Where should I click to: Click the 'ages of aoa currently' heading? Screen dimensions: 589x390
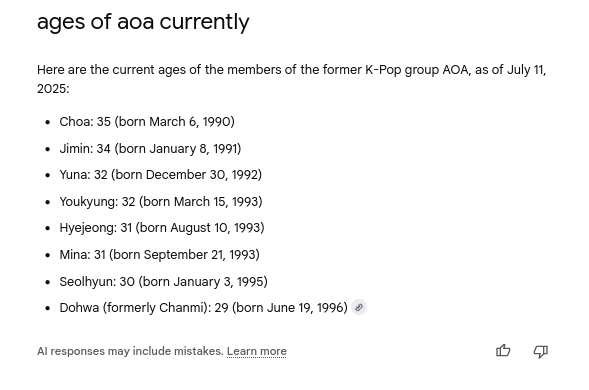[143, 21]
